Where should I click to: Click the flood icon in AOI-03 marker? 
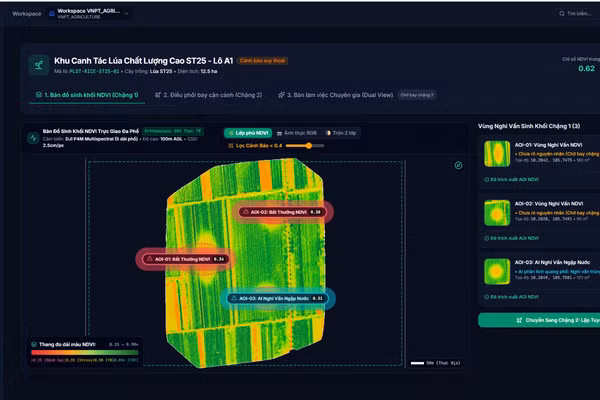234,298
